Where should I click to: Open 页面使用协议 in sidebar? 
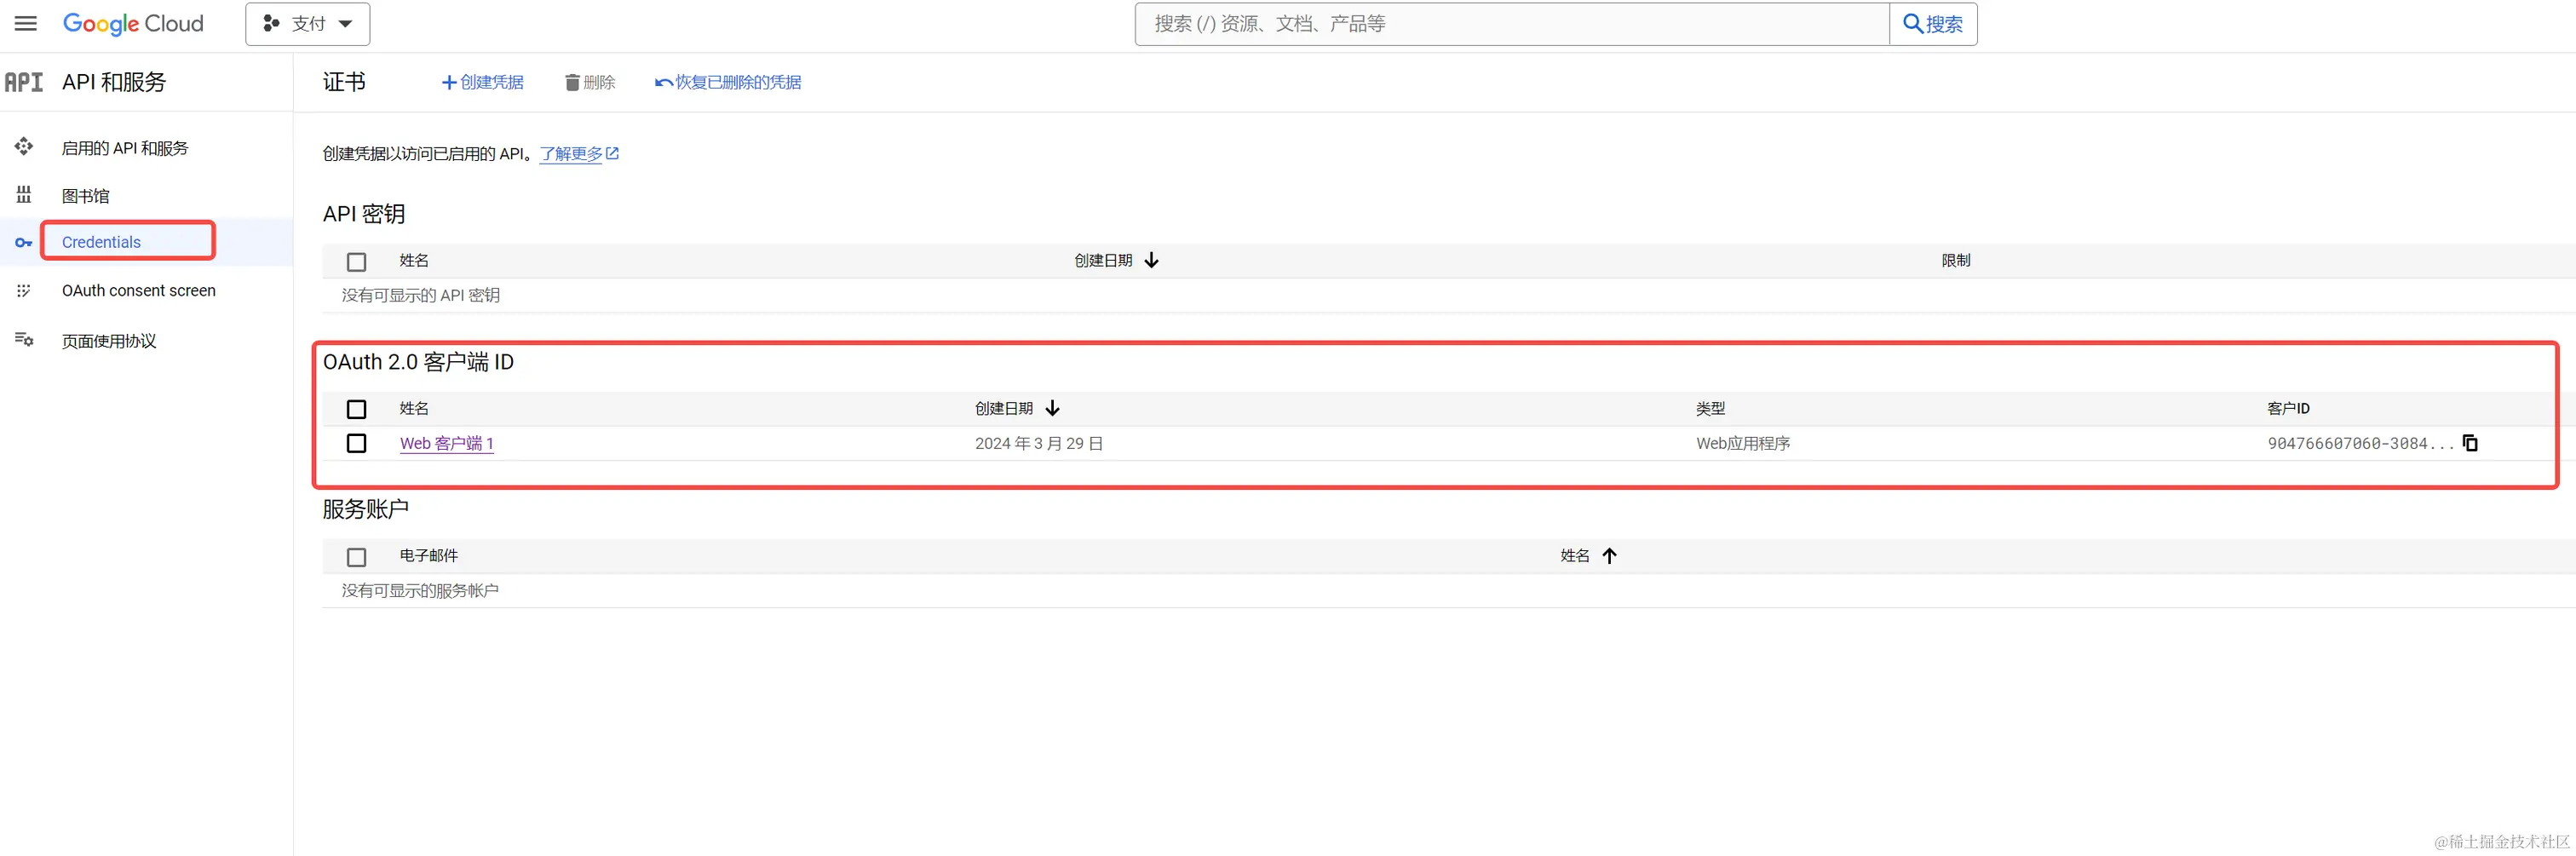(x=109, y=341)
